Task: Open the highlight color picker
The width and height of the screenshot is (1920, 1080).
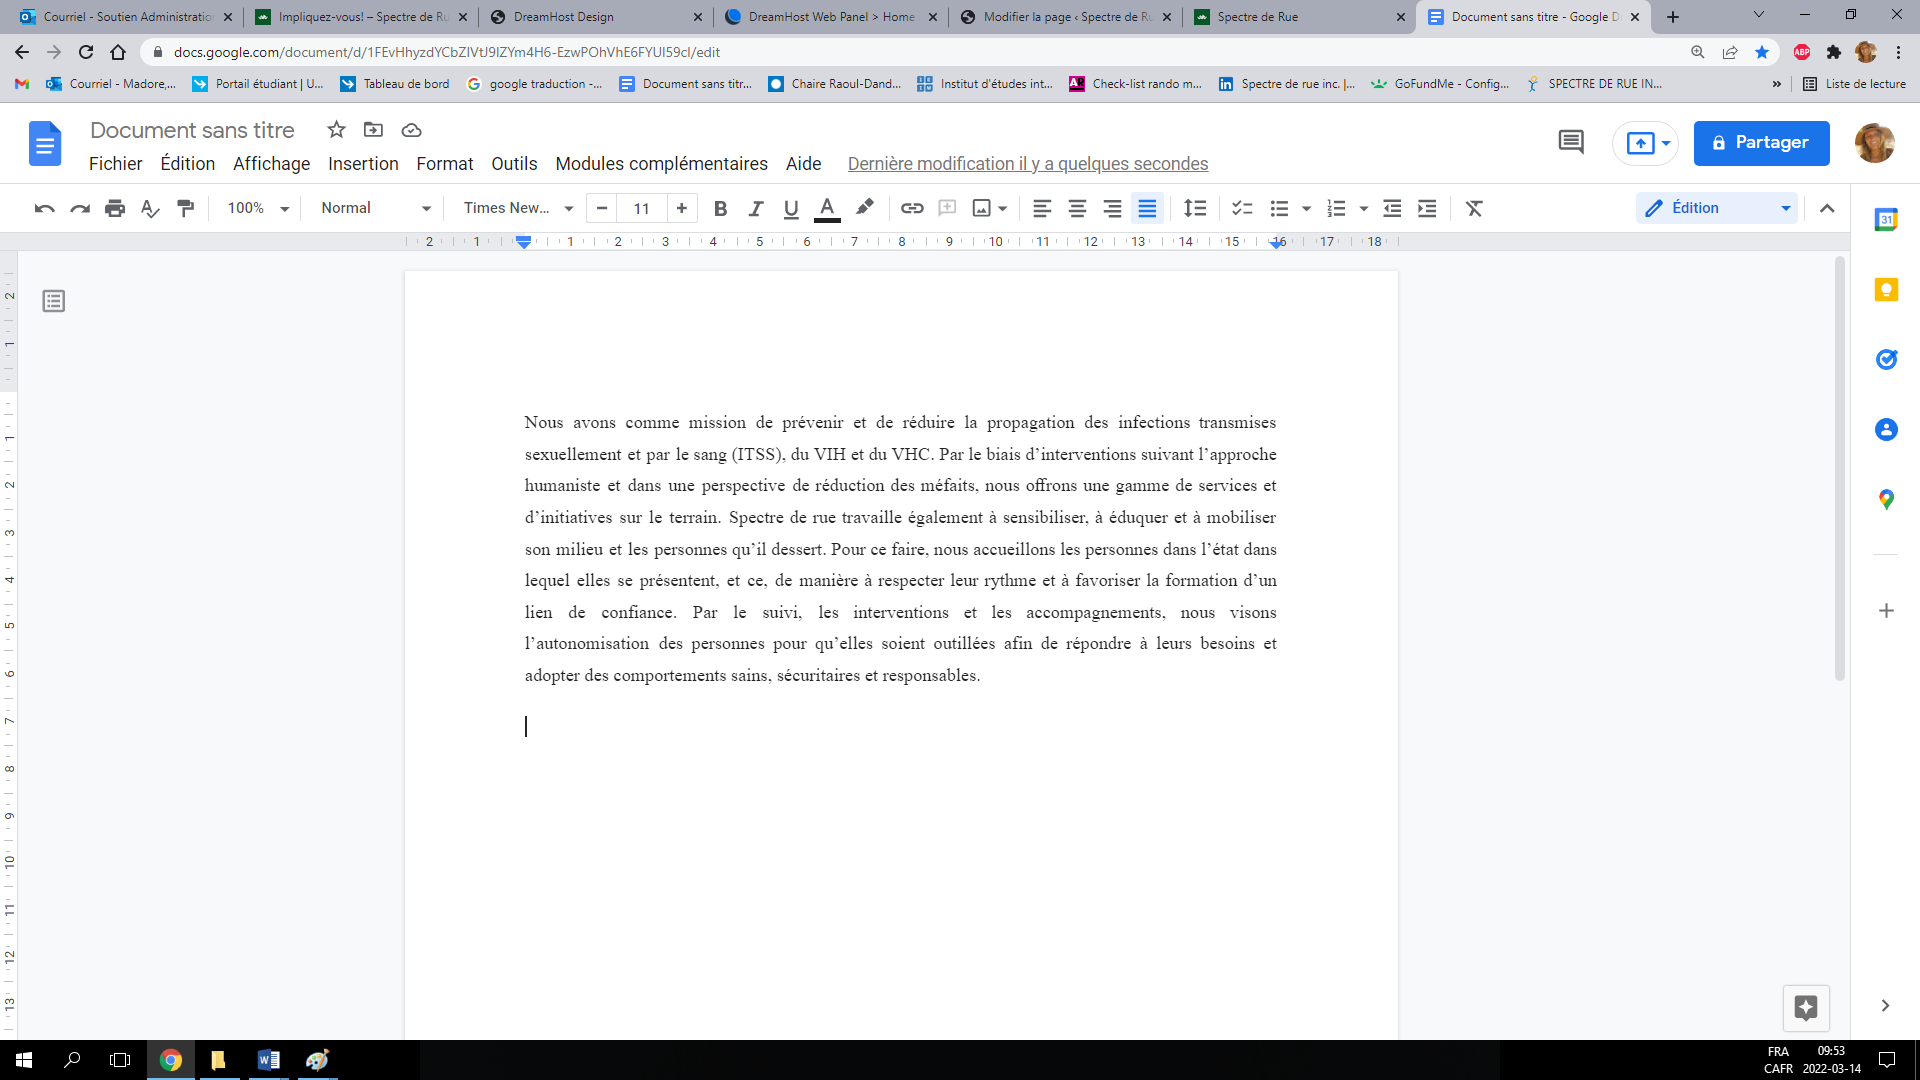Action: 865,208
